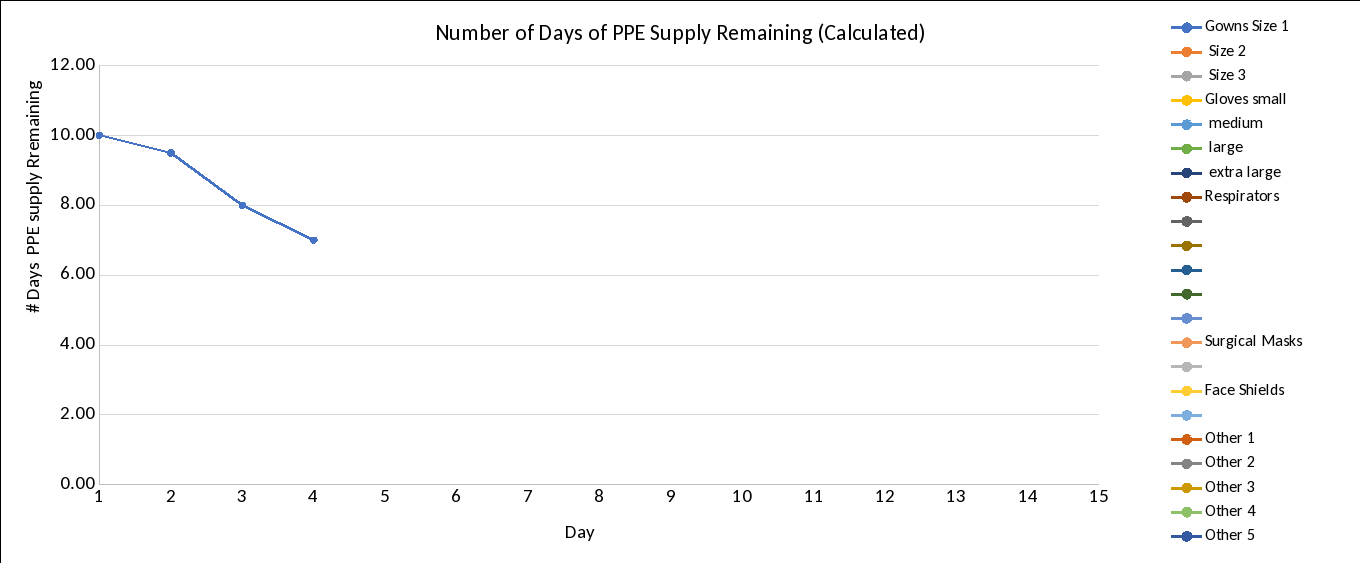Click the chart title text
The width and height of the screenshot is (1360, 563).
pos(680,33)
